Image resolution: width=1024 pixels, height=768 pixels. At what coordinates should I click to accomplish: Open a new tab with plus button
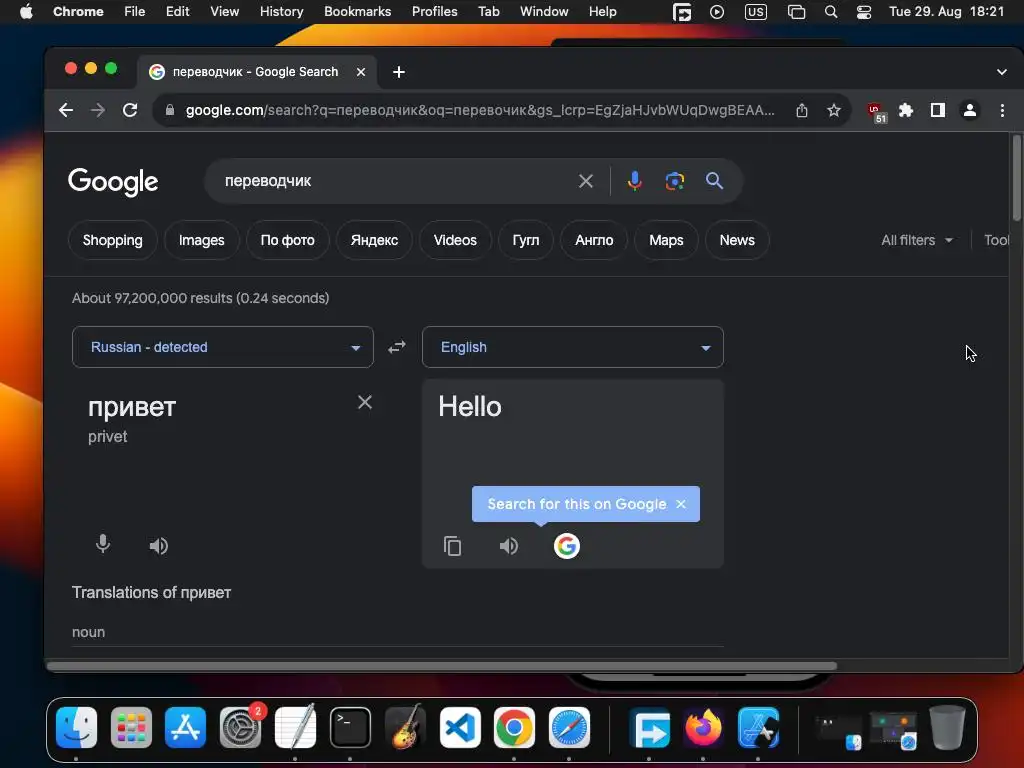399,72
